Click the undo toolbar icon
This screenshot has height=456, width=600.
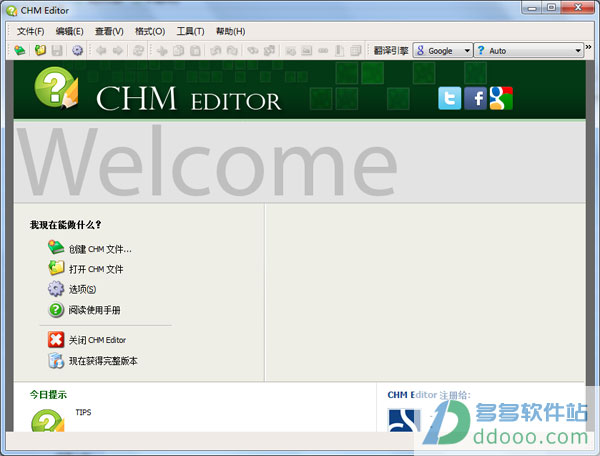coord(216,50)
